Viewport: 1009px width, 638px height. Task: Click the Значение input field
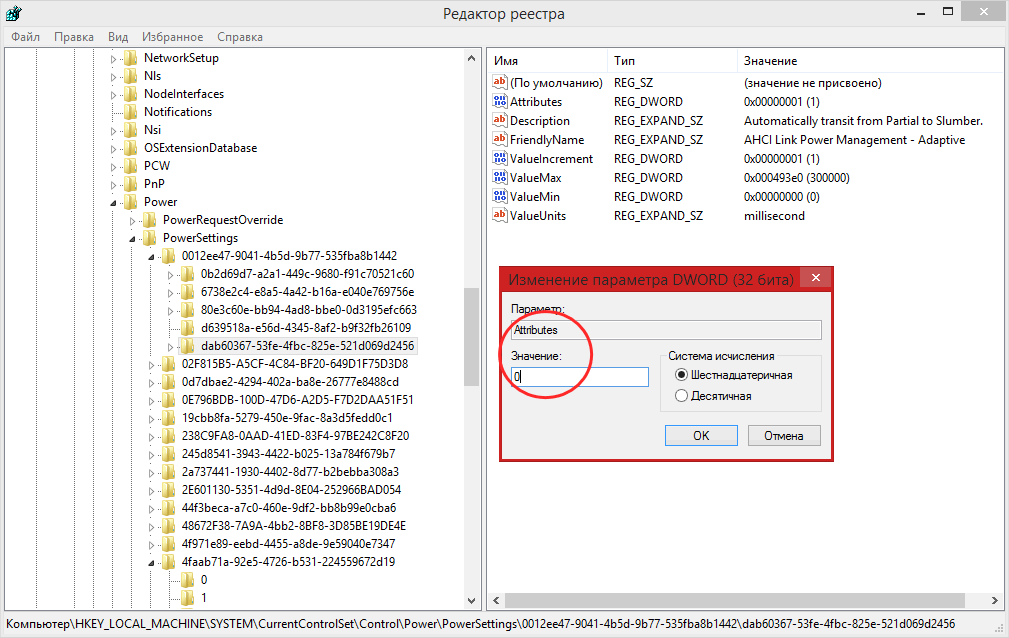[579, 377]
